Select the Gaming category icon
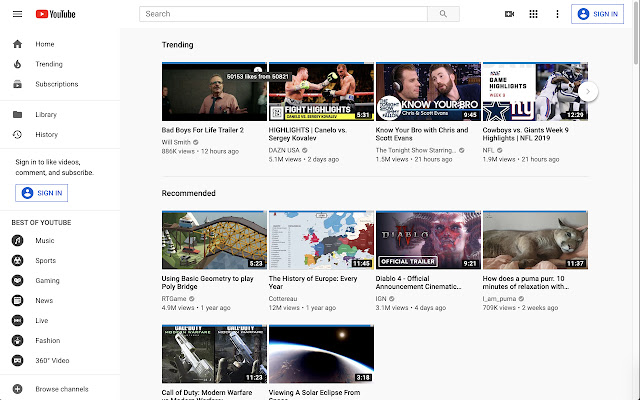This screenshot has width=640, height=400. [17, 281]
